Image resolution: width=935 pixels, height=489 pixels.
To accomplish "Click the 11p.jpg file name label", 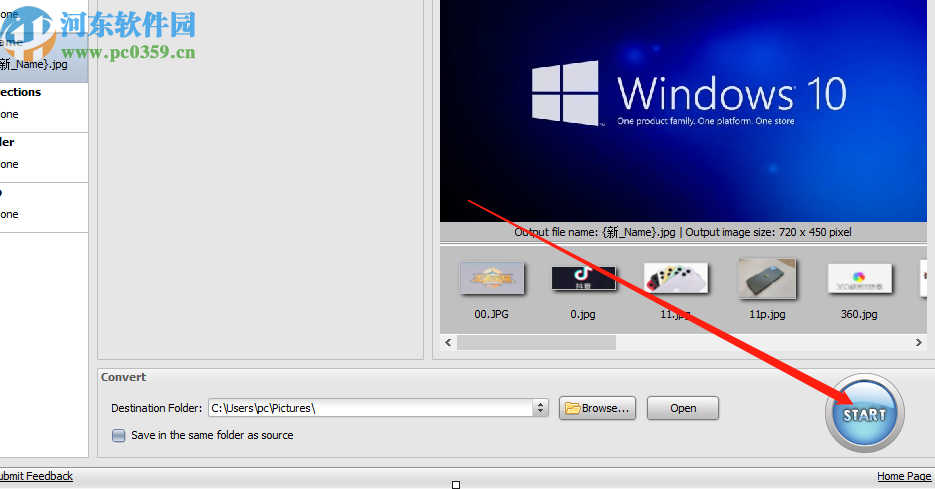I will [767, 314].
